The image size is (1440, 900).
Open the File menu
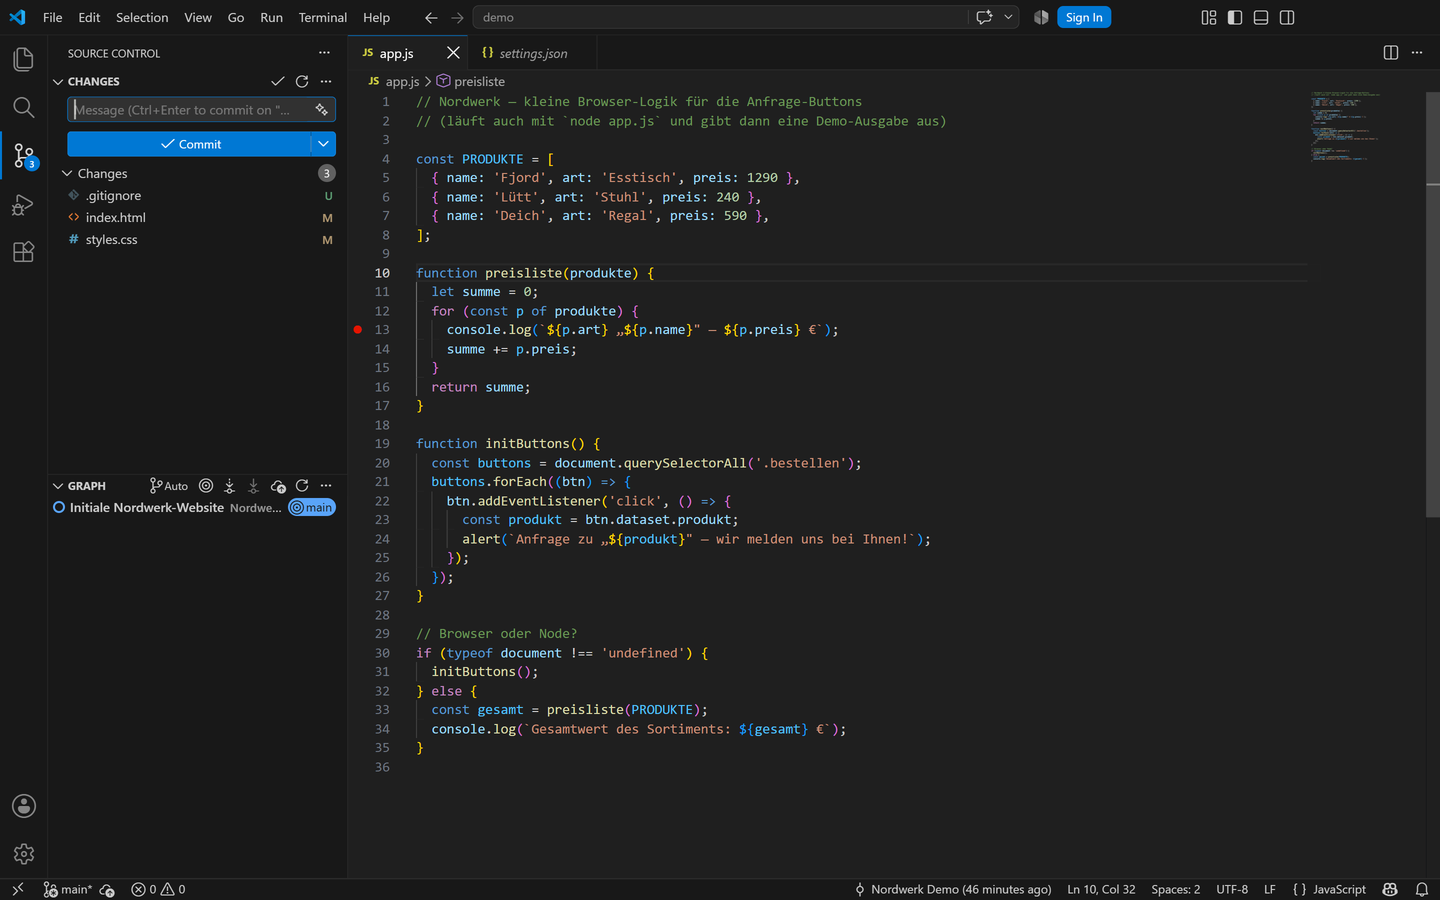click(53, 17)
